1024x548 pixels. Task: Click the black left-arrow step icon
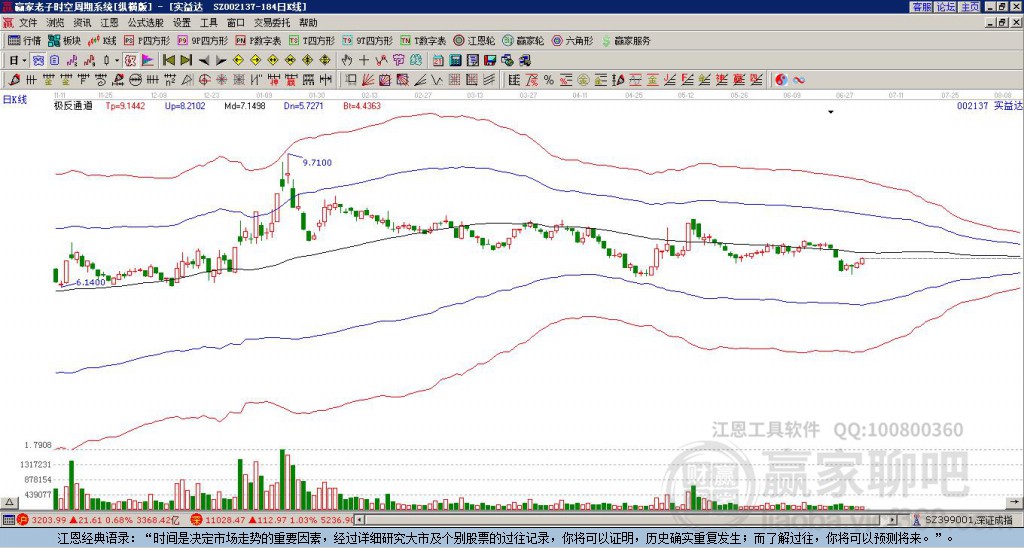click(204, 61)
